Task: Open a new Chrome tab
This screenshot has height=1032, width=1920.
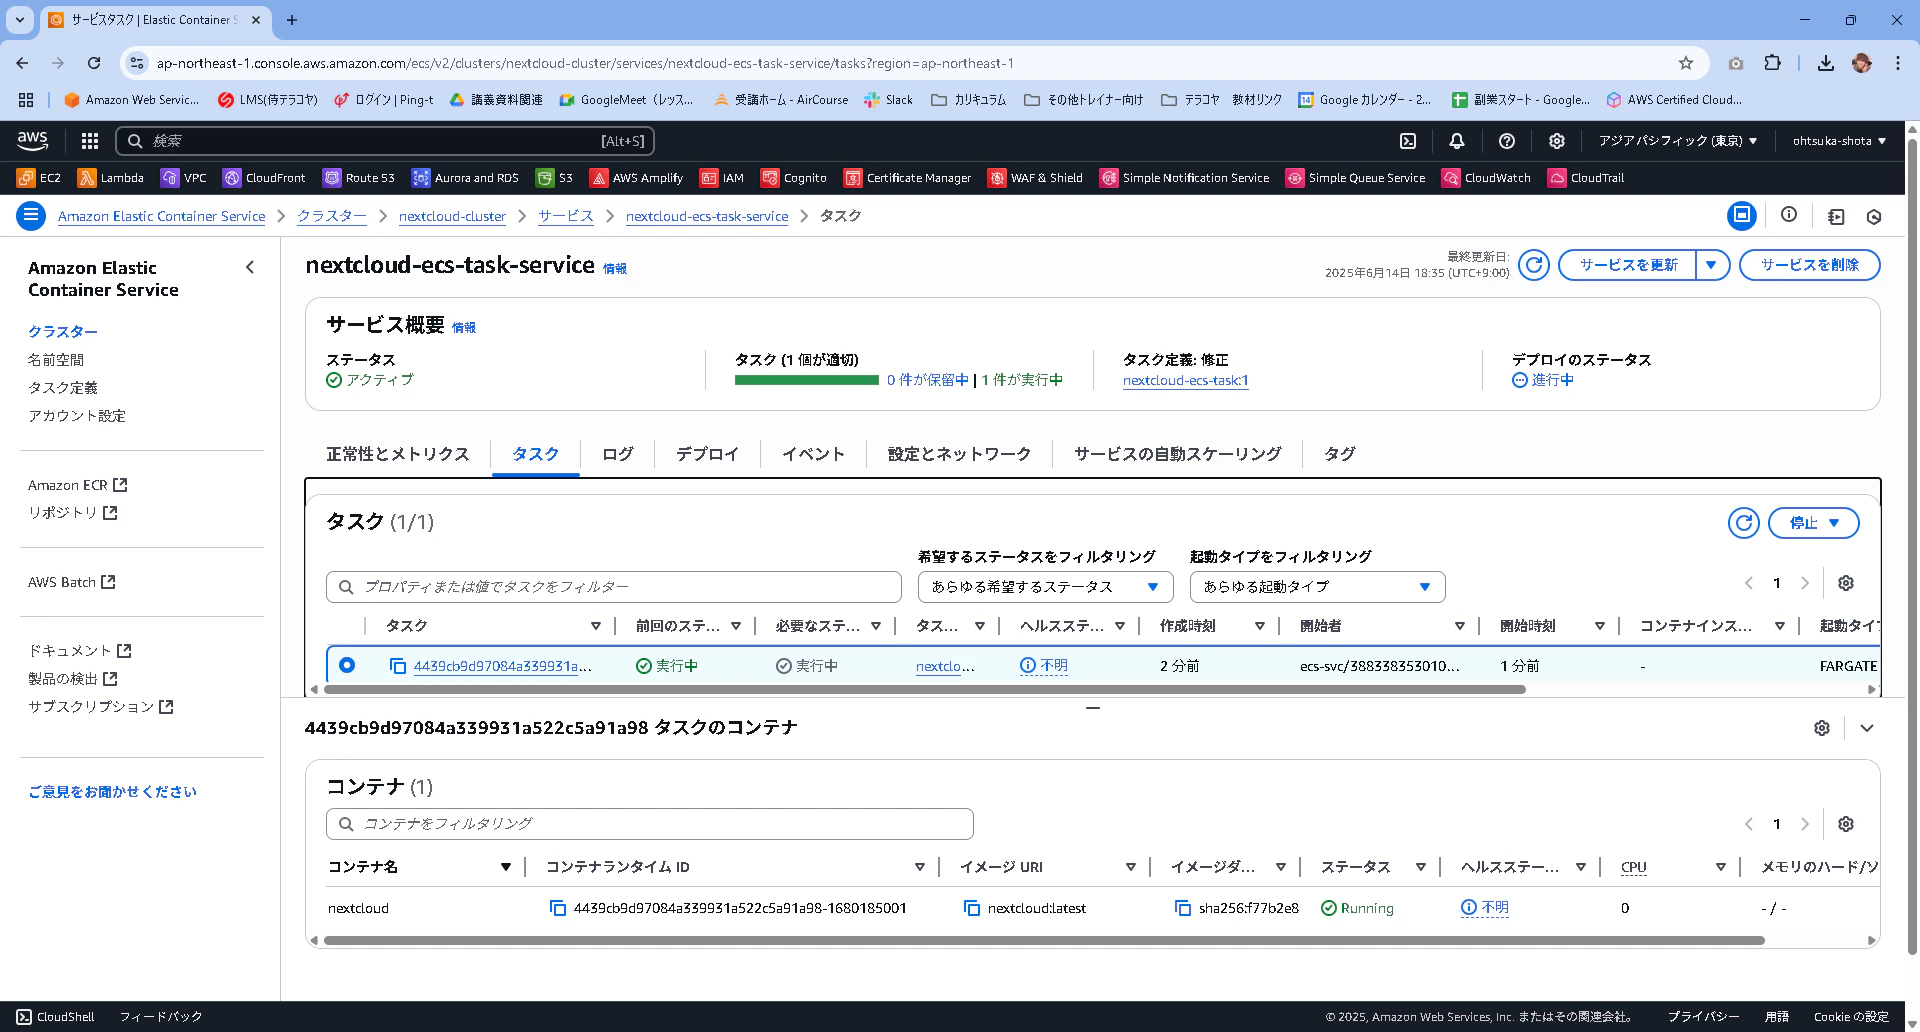Action: pos(292,20)
